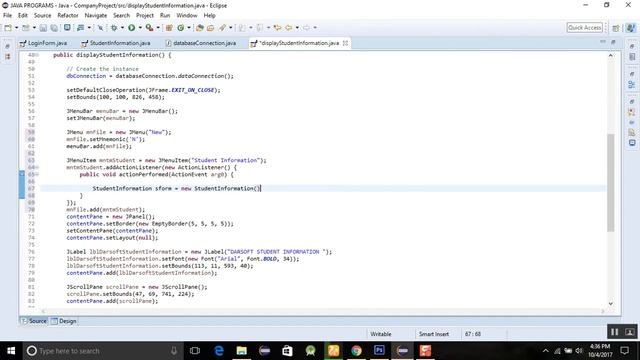Click the Open Perspective icon
This screenshot has height=360, width=640.
click(616, 28)
